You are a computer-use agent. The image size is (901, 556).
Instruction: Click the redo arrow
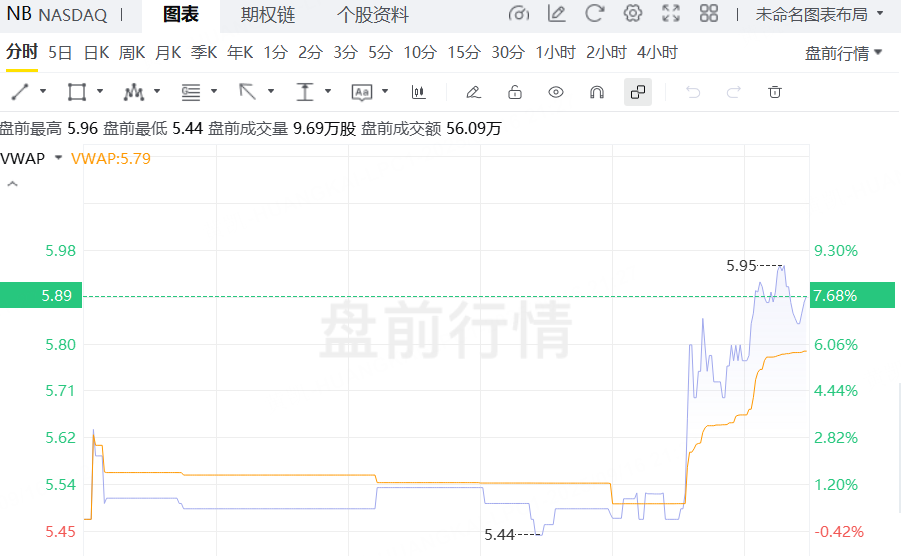pyautogui.click(x=734, y=92)
